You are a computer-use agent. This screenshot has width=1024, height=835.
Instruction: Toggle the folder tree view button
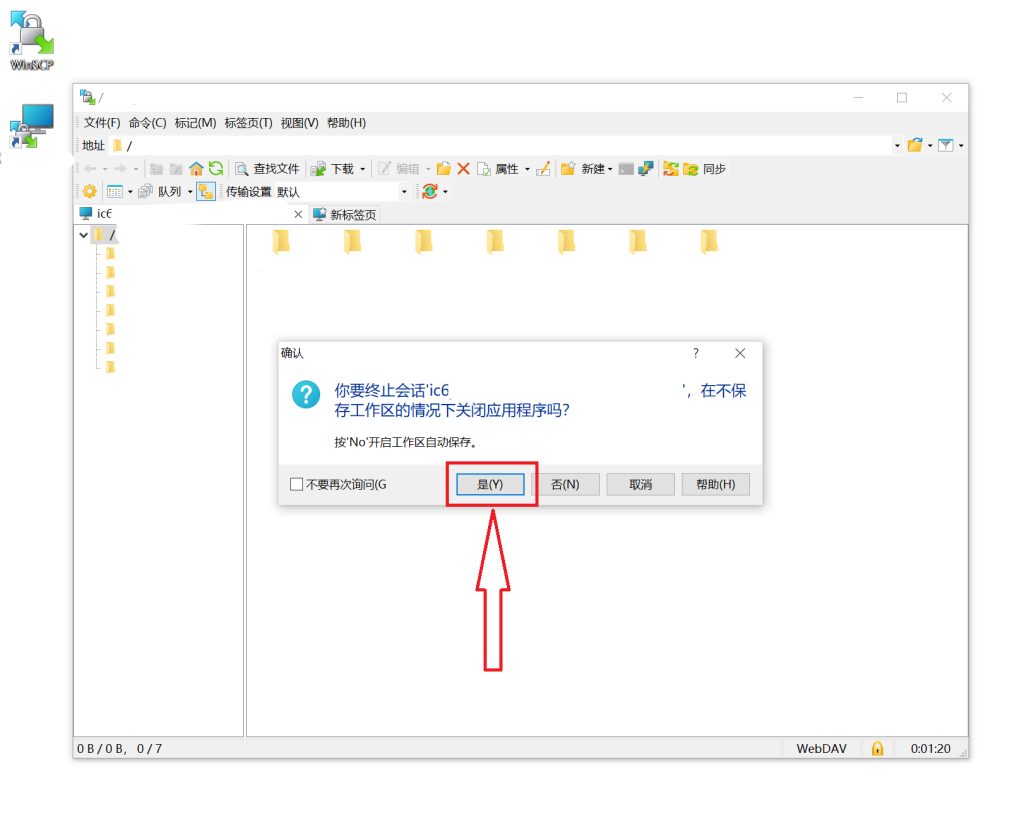coord(206,191)
